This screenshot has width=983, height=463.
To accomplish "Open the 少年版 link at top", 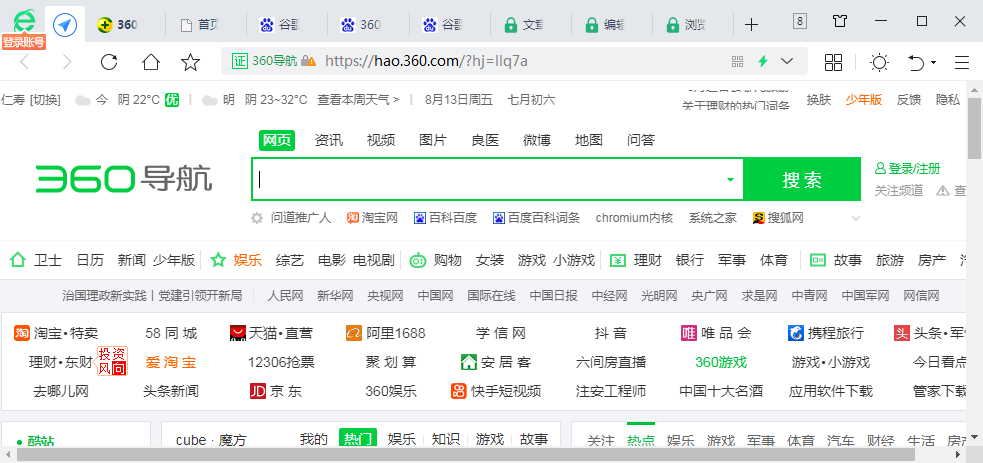I will pos(863,100).
